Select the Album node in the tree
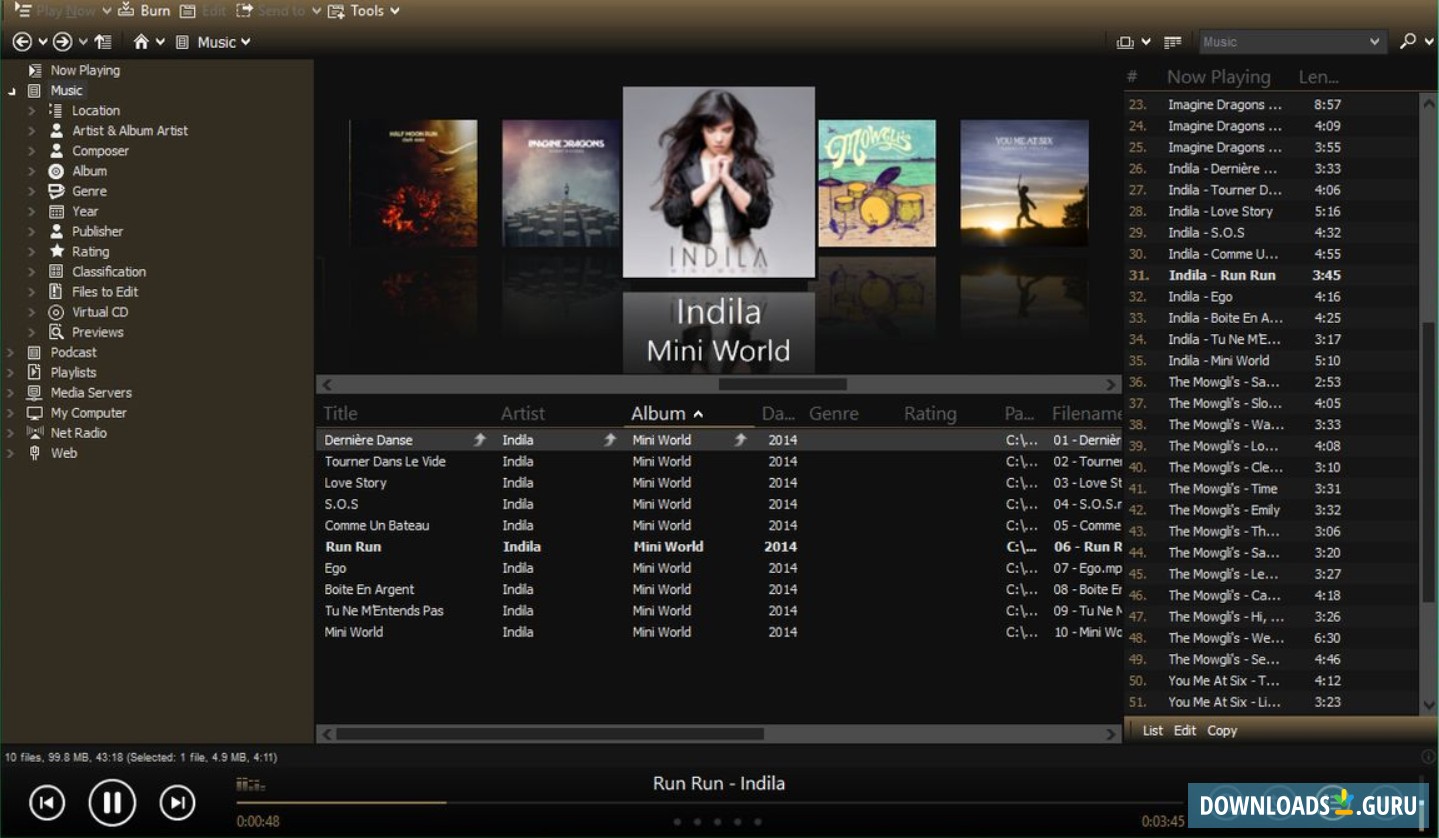This screenshot has height=838, width=1439. 89,171
